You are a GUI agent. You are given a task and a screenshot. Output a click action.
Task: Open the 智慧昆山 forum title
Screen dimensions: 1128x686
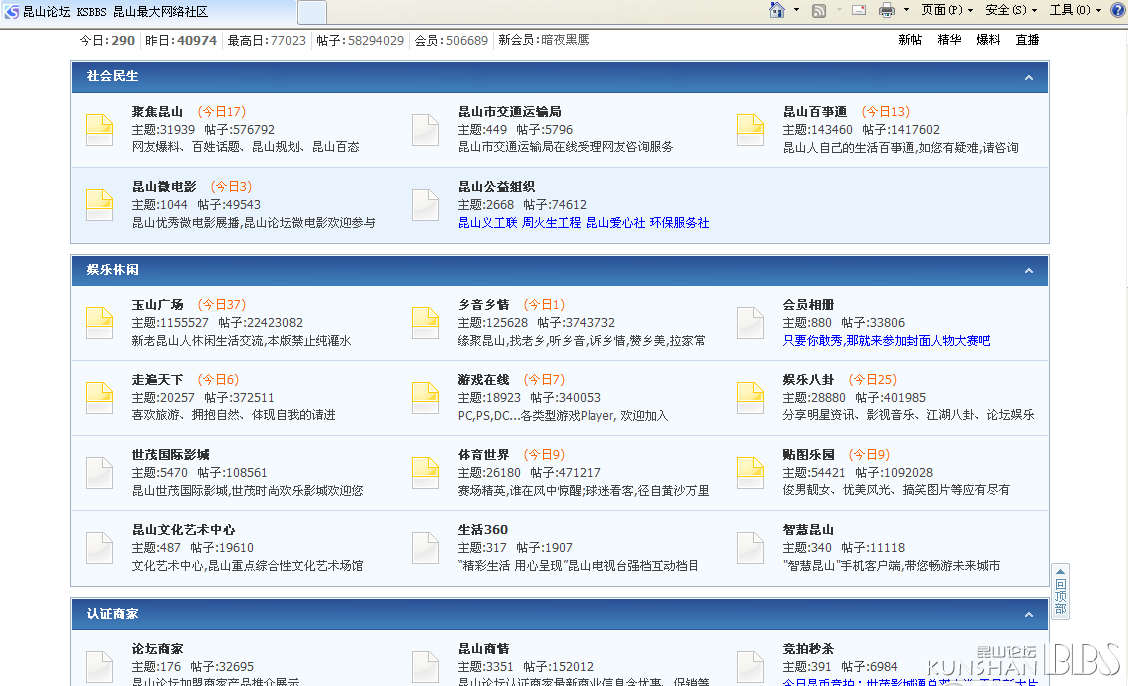pyautogui.click(x=809, y=530)
